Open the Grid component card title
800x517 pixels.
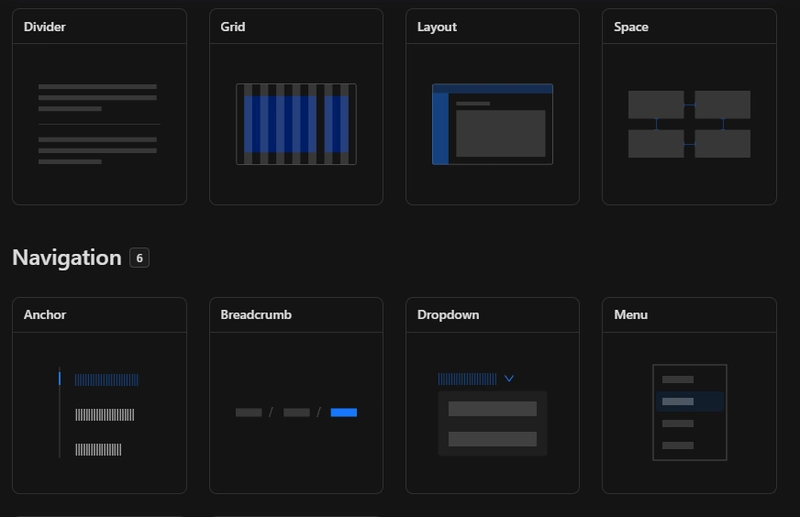point(233,27)
